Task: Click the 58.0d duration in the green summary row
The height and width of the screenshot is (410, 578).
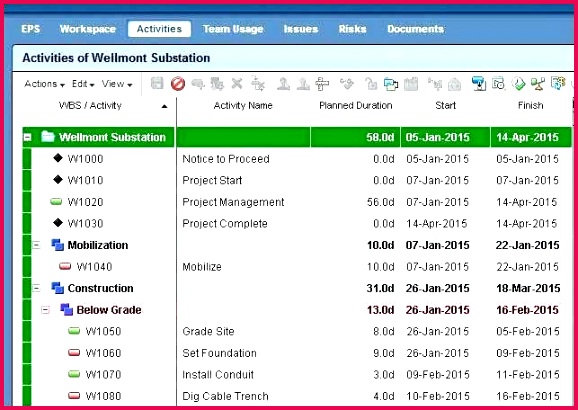Action: pos(380,138)
